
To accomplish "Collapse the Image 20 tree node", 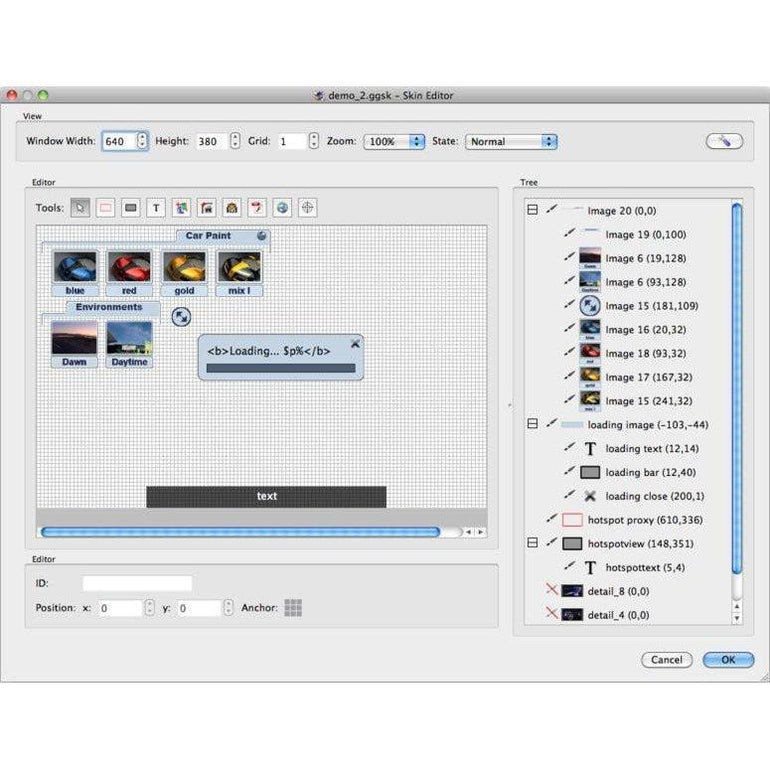I will tap(532, 210).
